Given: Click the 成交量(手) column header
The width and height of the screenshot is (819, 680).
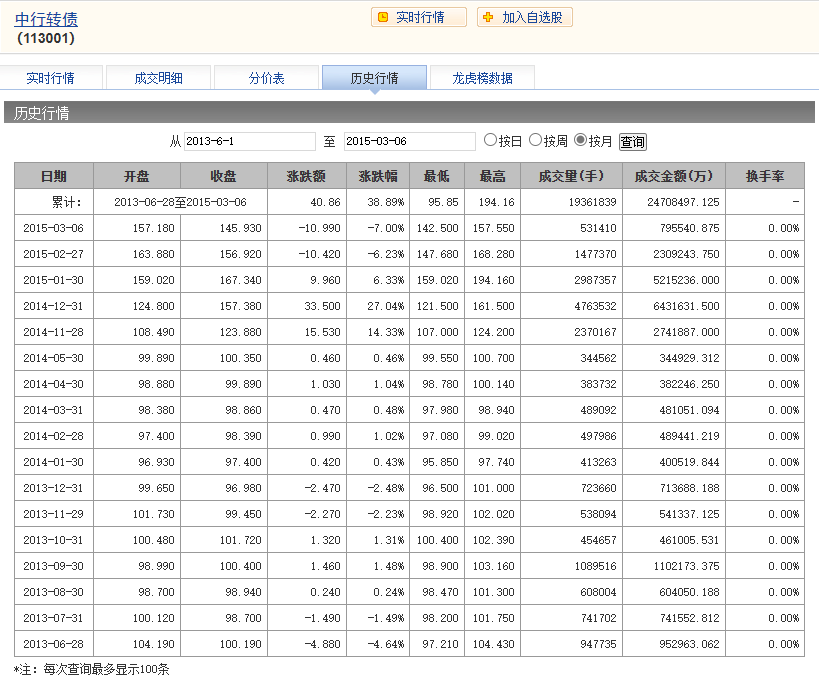Looking at the screenshot, I should pos(572,176).
